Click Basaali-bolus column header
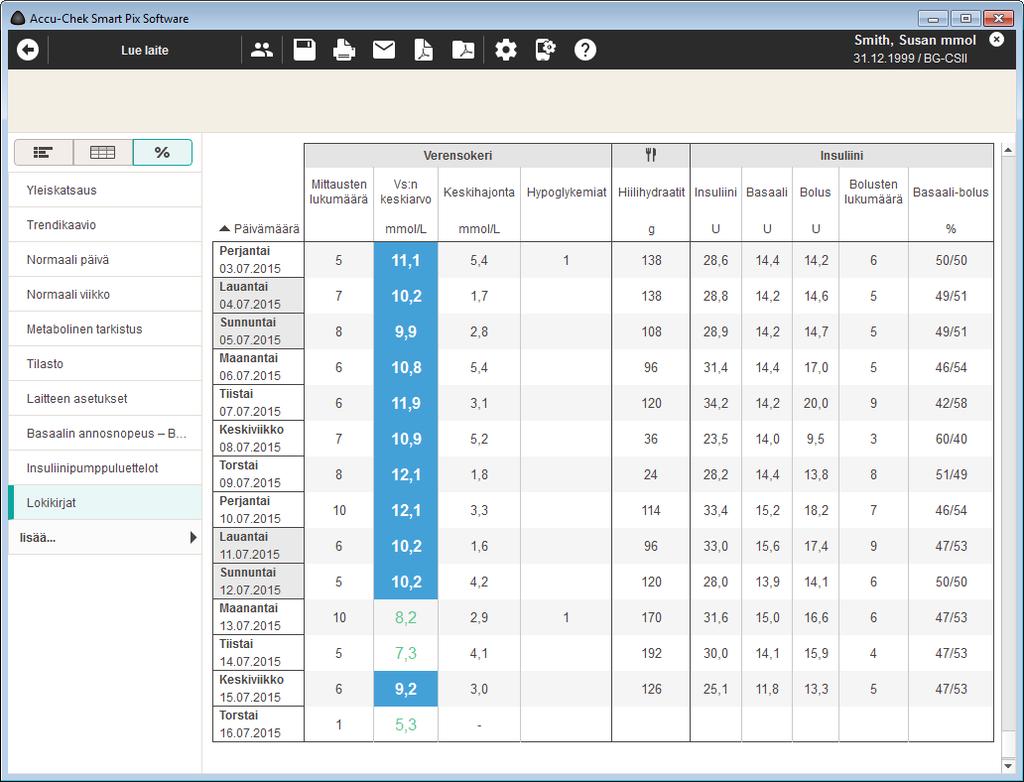1024x782 pixels. point(951,192)
